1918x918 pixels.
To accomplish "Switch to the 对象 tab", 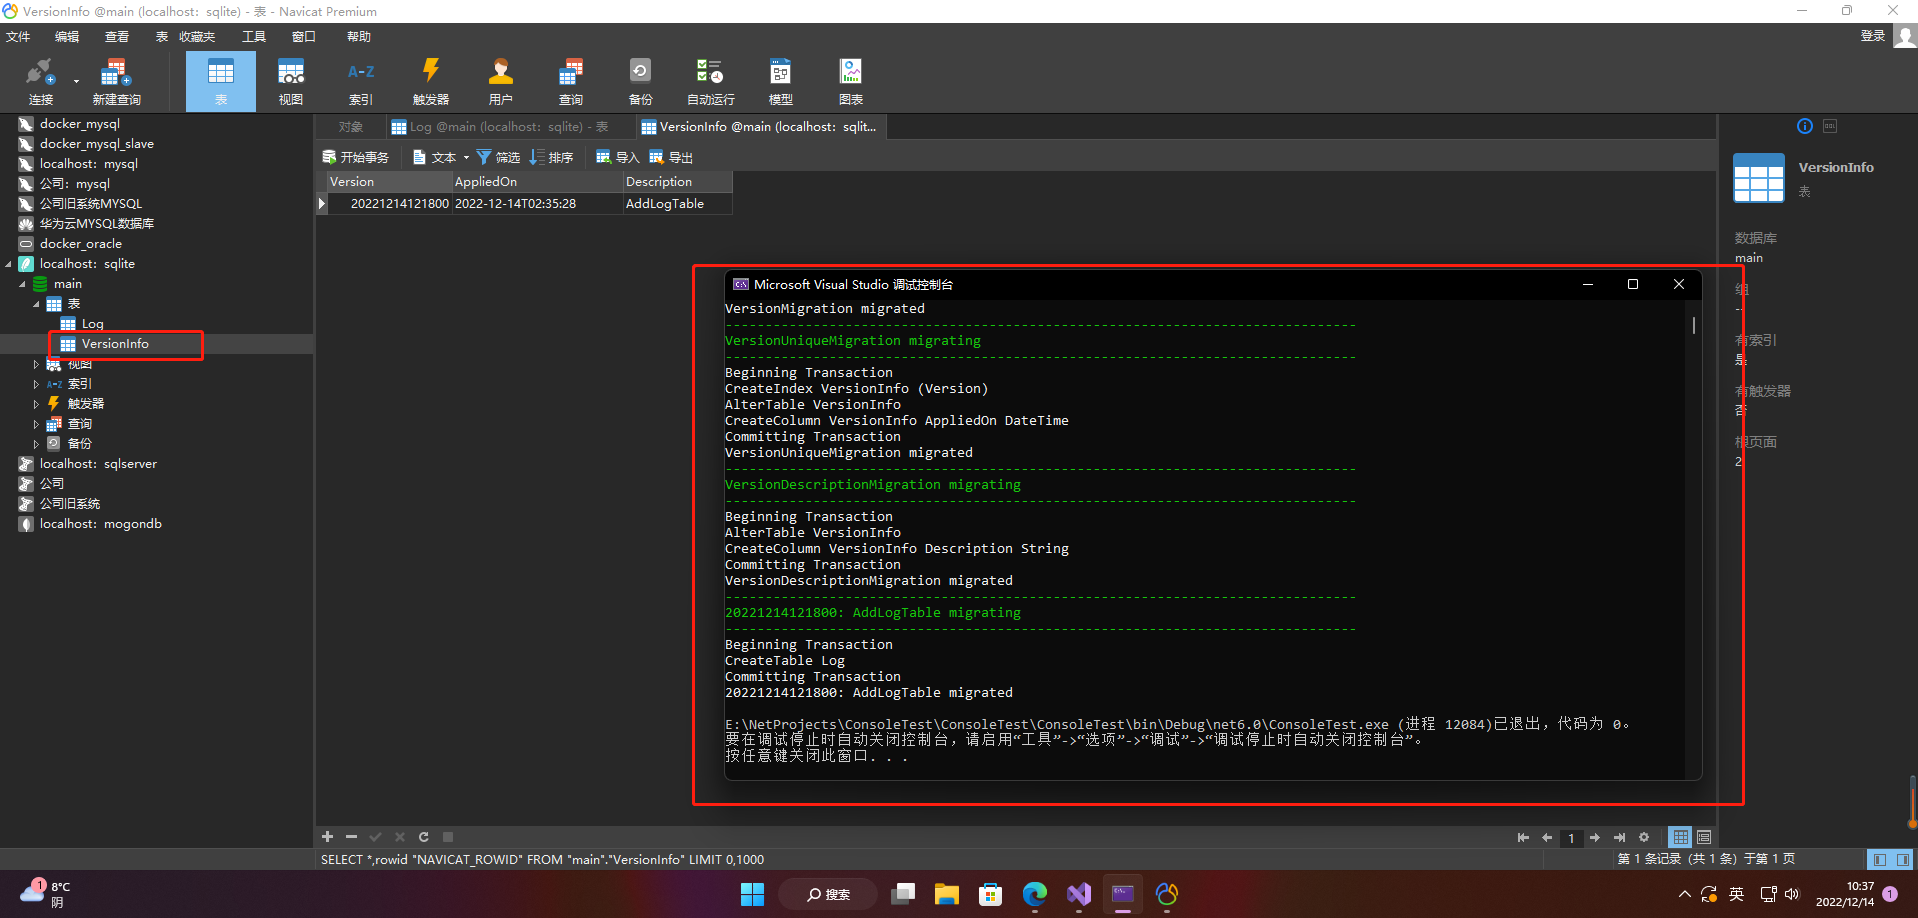I will [350, 127].
